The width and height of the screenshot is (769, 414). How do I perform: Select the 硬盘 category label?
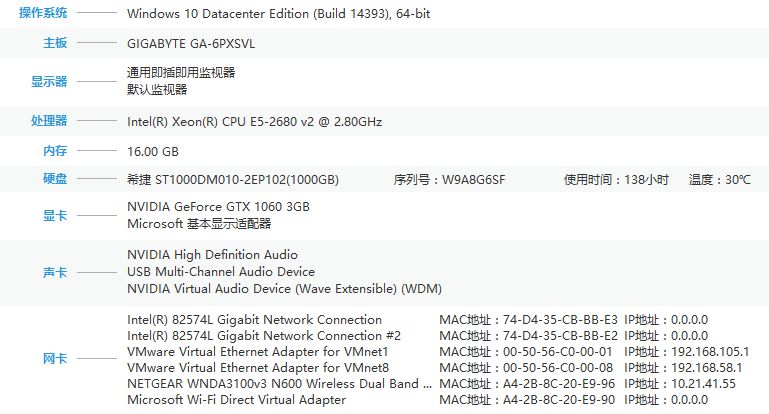pos(55,179)
